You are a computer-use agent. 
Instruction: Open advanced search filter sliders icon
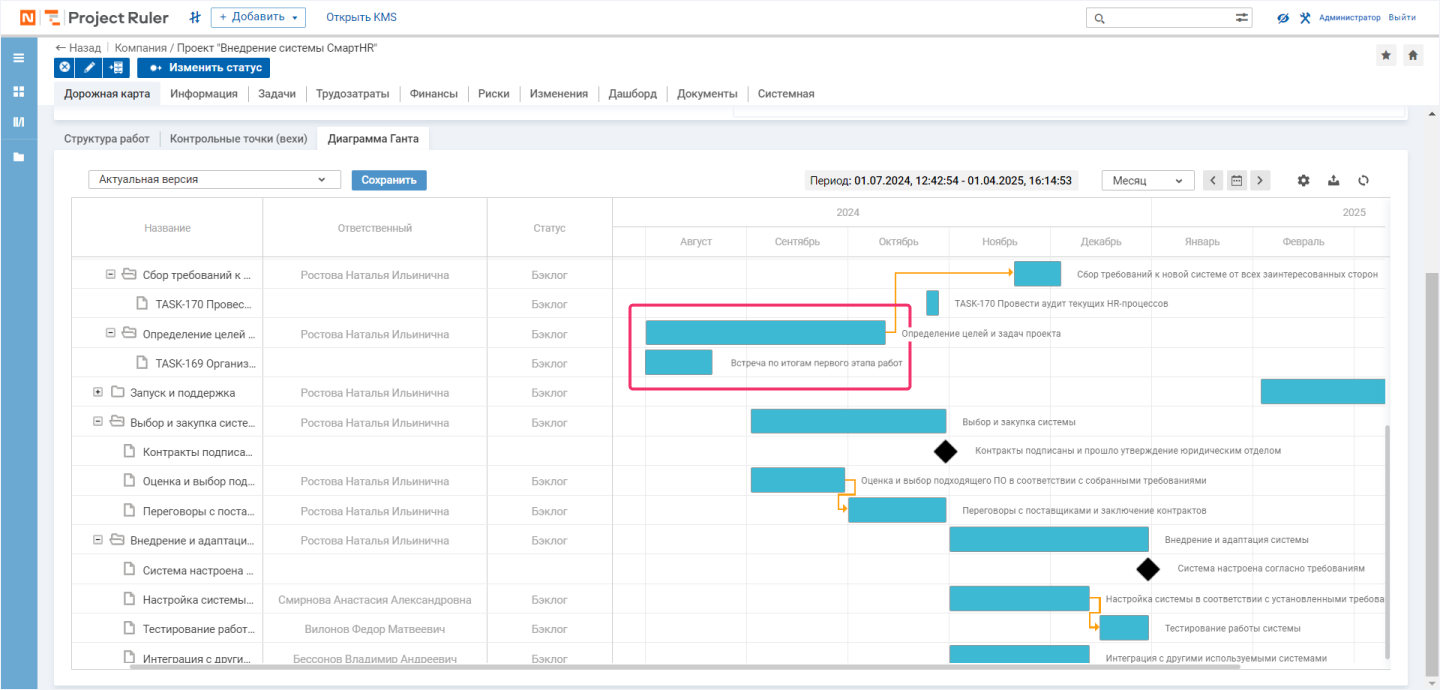[x=1242, y=18]
